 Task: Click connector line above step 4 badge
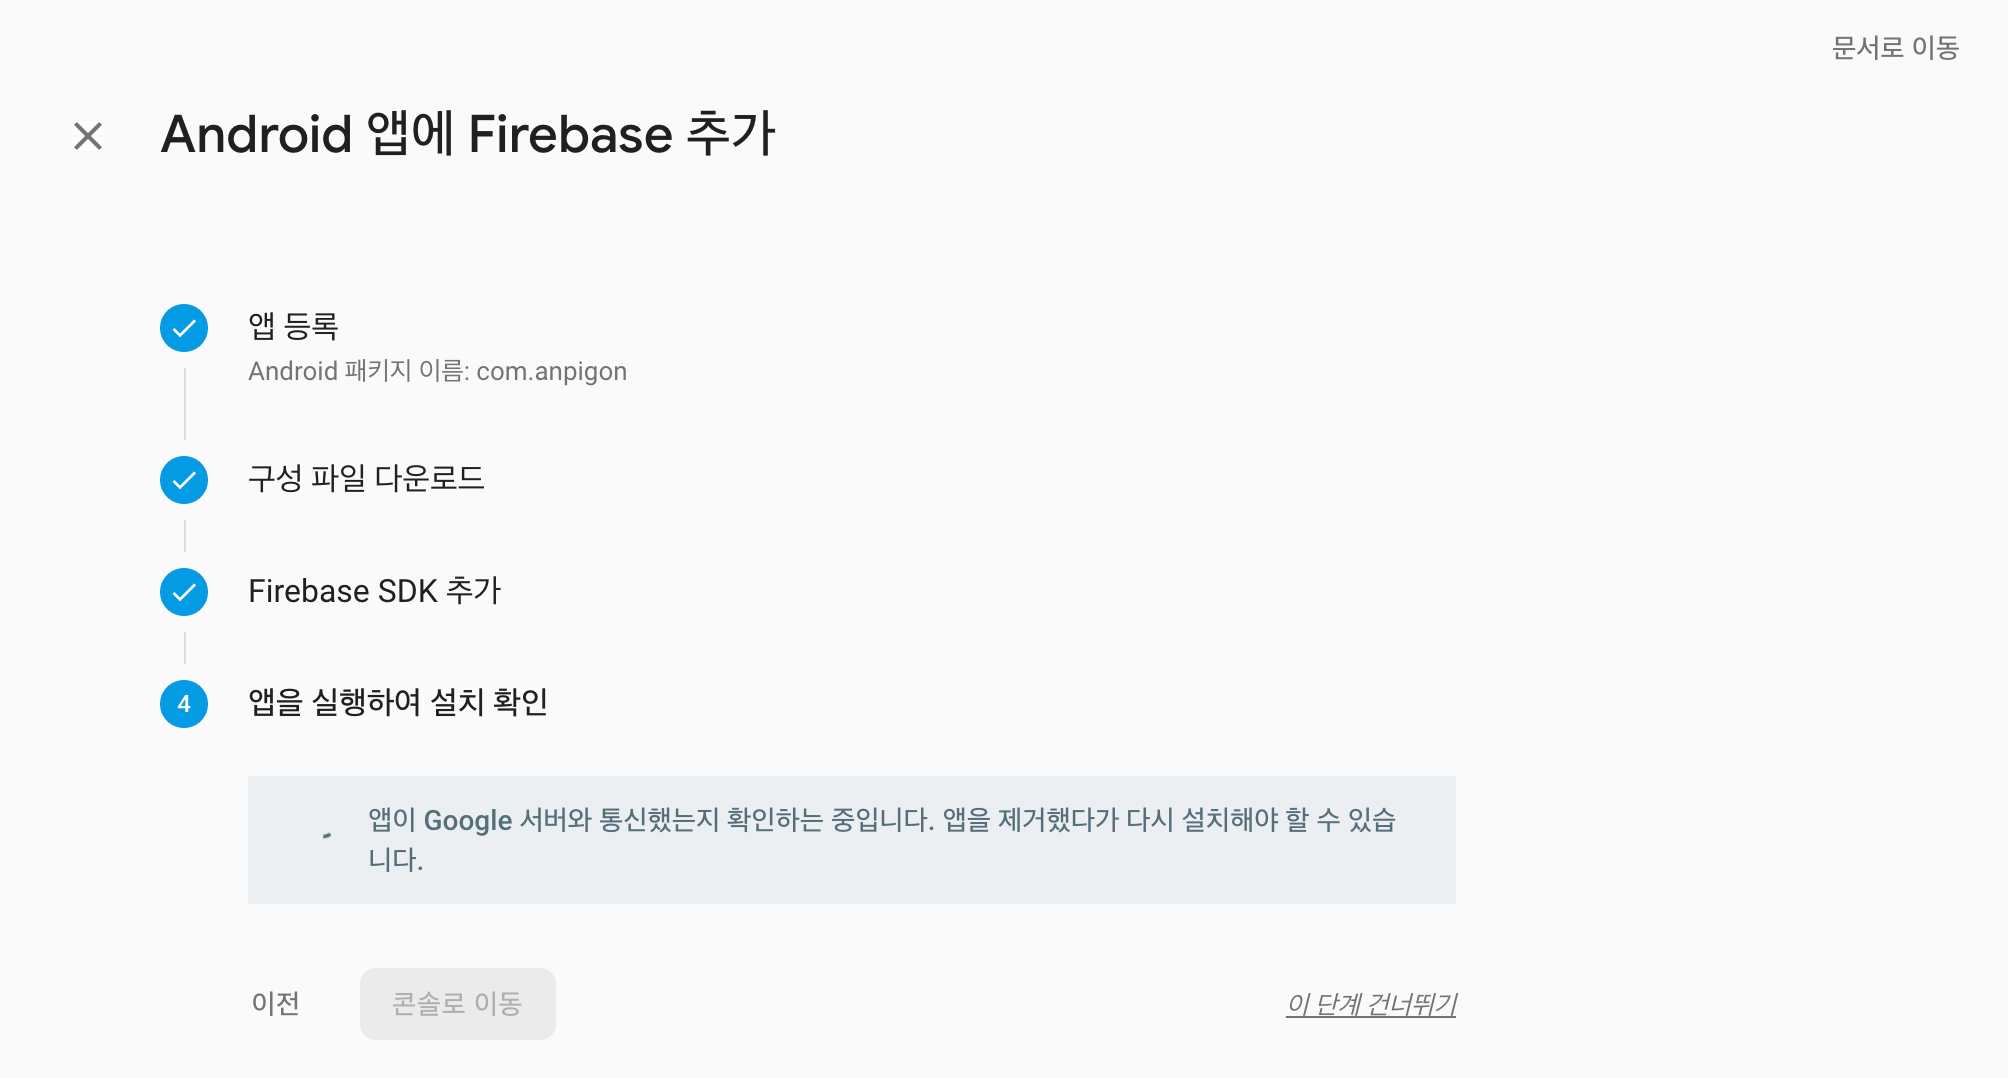coord(185,648)
